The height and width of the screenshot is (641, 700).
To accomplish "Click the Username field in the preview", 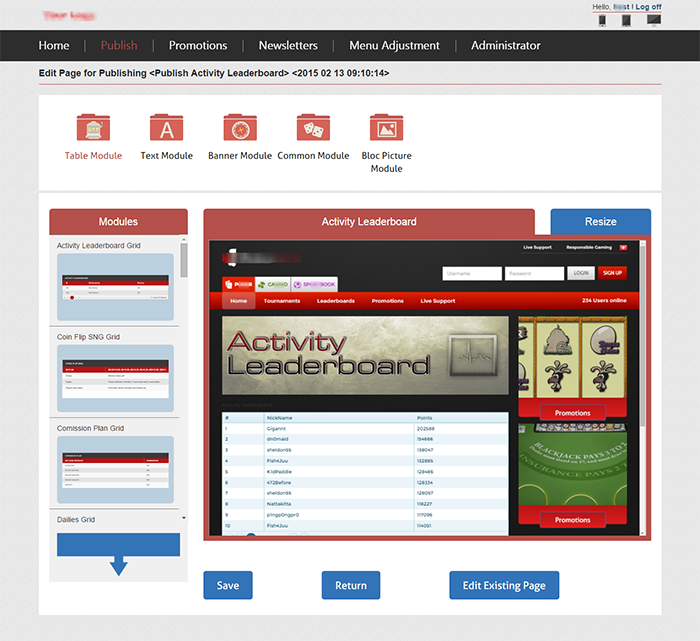I will [472, 273].
